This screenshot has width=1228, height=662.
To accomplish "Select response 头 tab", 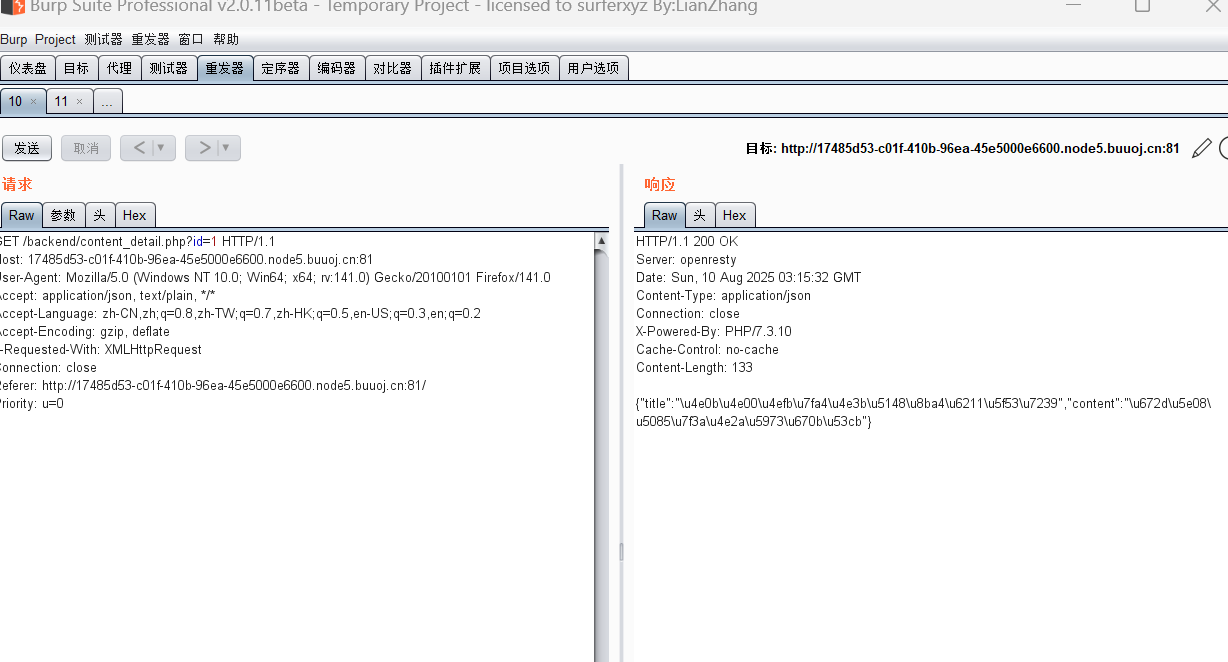I will pyautogui.click(x=700, y=215).
